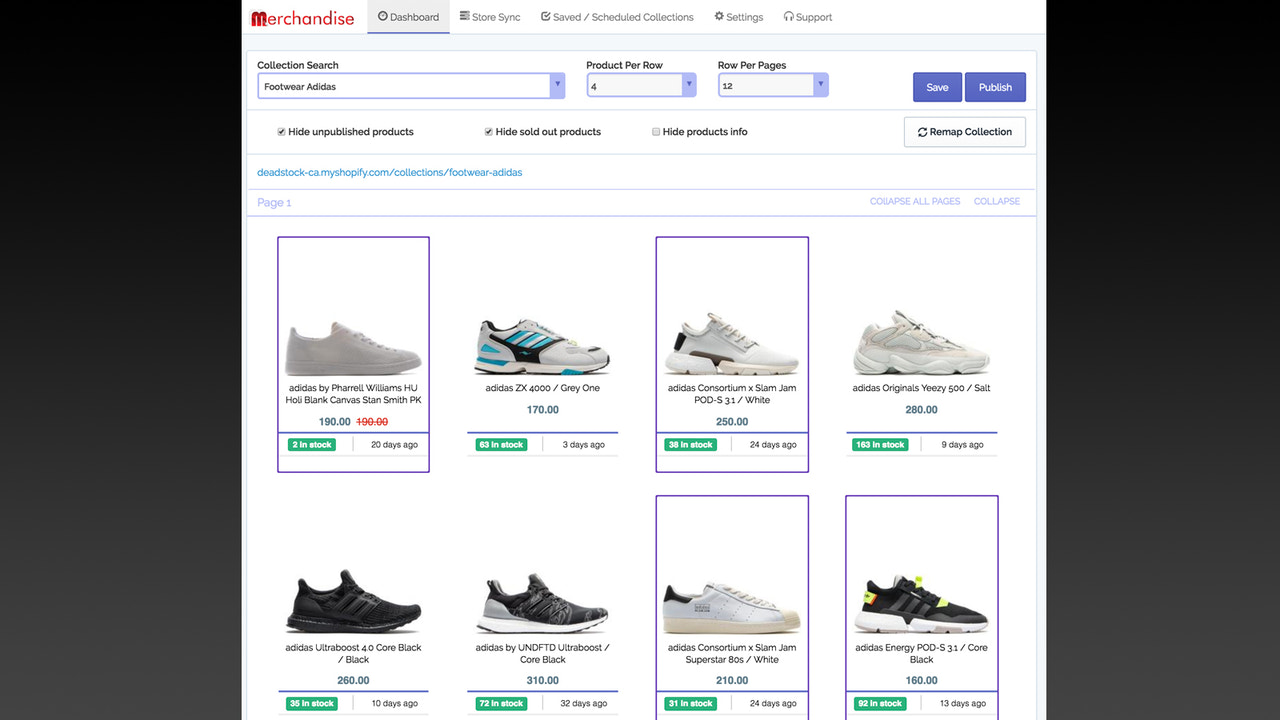Enable Hide products info
This screenshot has width=1280, height=720.
(x=656, y=131)
